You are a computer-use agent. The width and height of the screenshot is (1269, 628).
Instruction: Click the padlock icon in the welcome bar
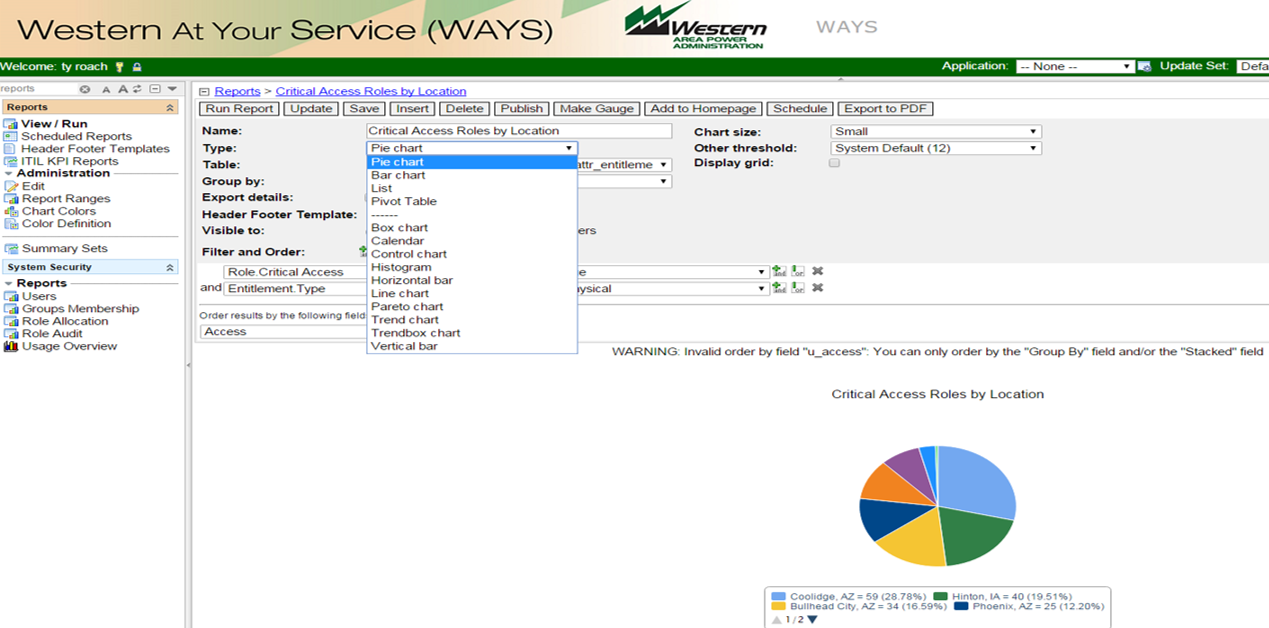(x=137, y=67)
